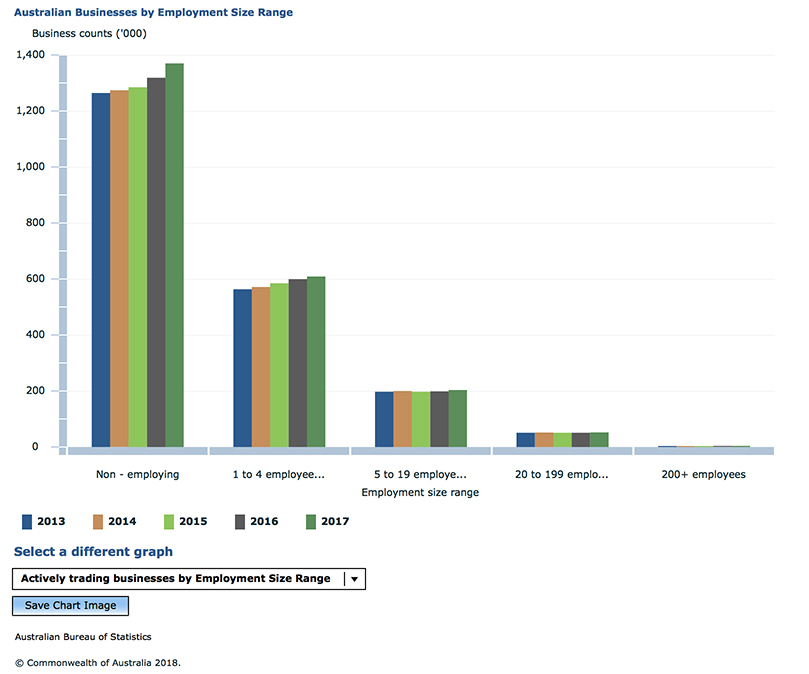
Task: Select the 2013 legend label
Action: [51, 521]
